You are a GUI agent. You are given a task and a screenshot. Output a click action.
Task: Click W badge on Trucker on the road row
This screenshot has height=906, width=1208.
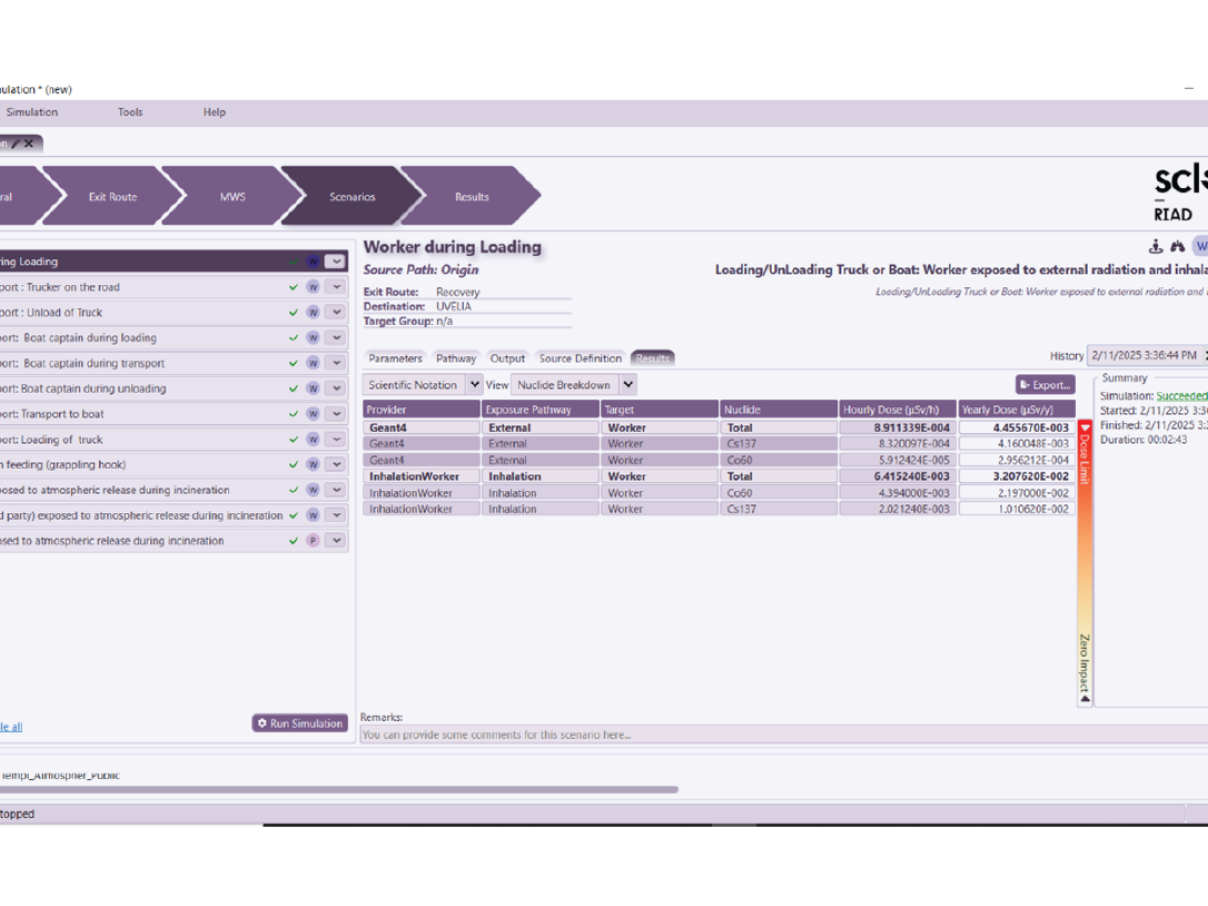pos(313,287)
